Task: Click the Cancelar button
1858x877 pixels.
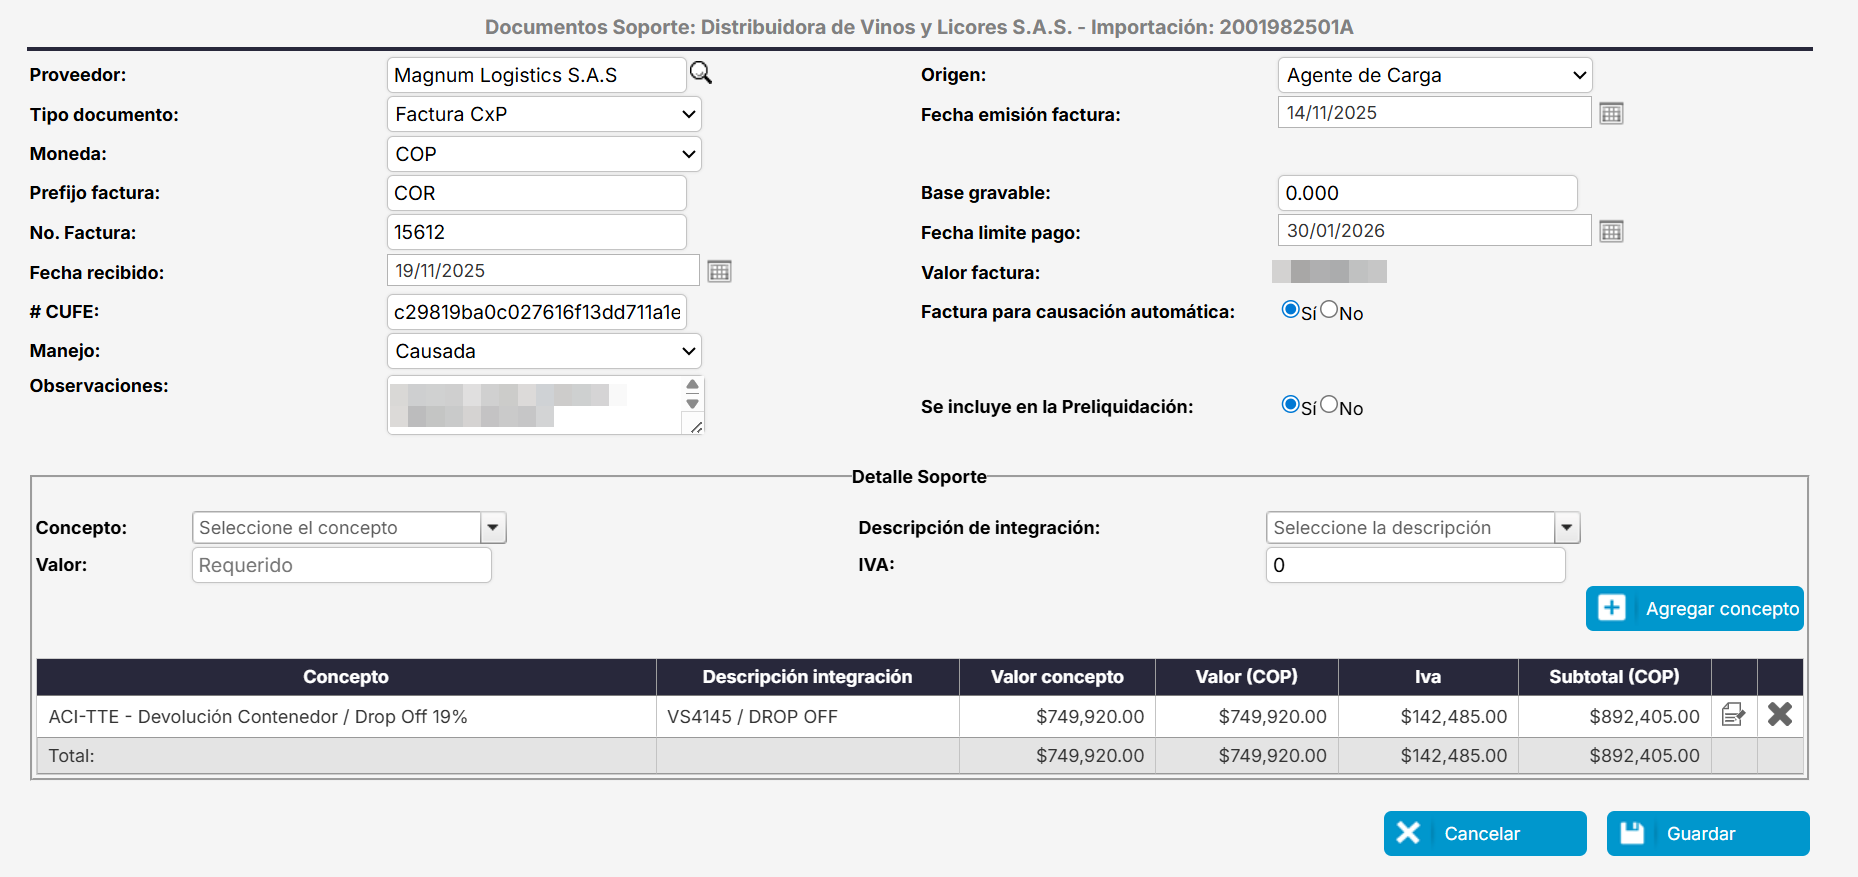Action: coord(1484,833)
